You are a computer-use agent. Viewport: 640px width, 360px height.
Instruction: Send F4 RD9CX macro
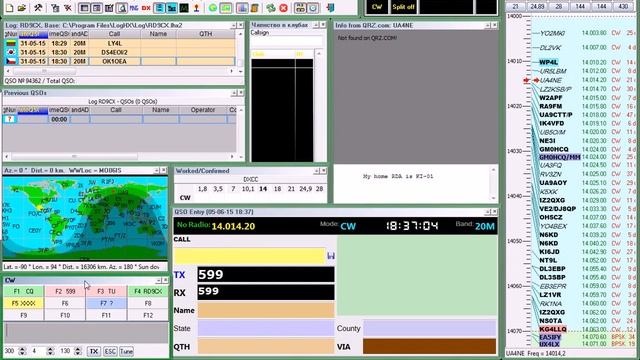tap(148, 291)
